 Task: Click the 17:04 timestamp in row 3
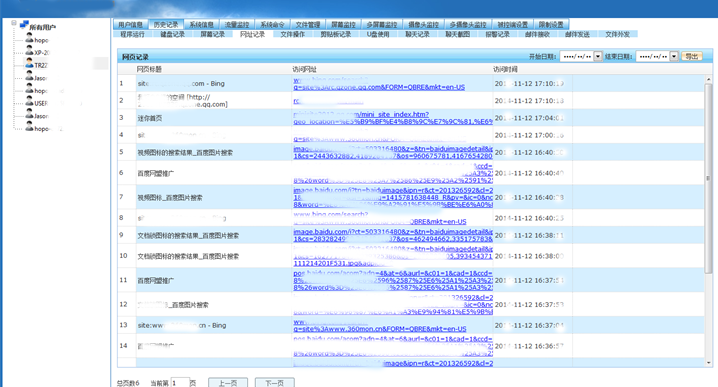click(x=529, y=118)
